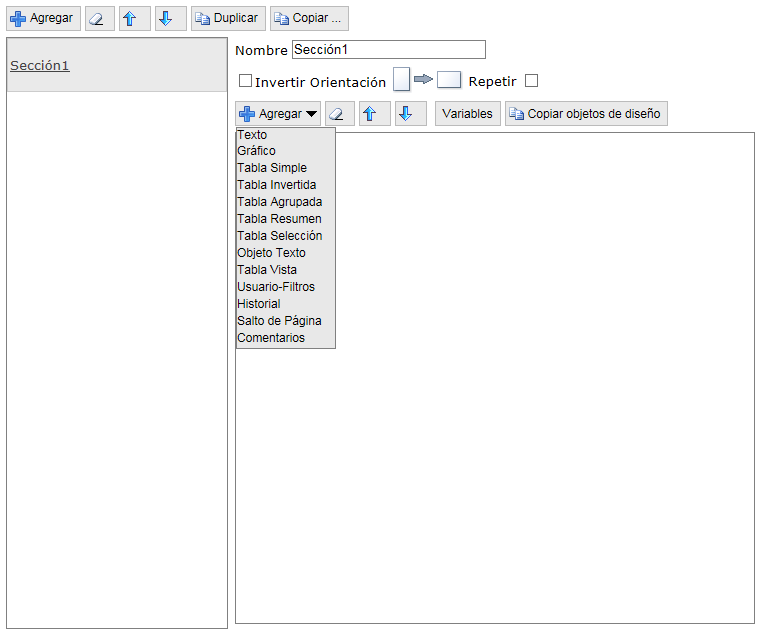This screenshot has height=634, width=763.
Task: Click the eraser icon in the object toolbar
Action: click(x=339, y=114)
